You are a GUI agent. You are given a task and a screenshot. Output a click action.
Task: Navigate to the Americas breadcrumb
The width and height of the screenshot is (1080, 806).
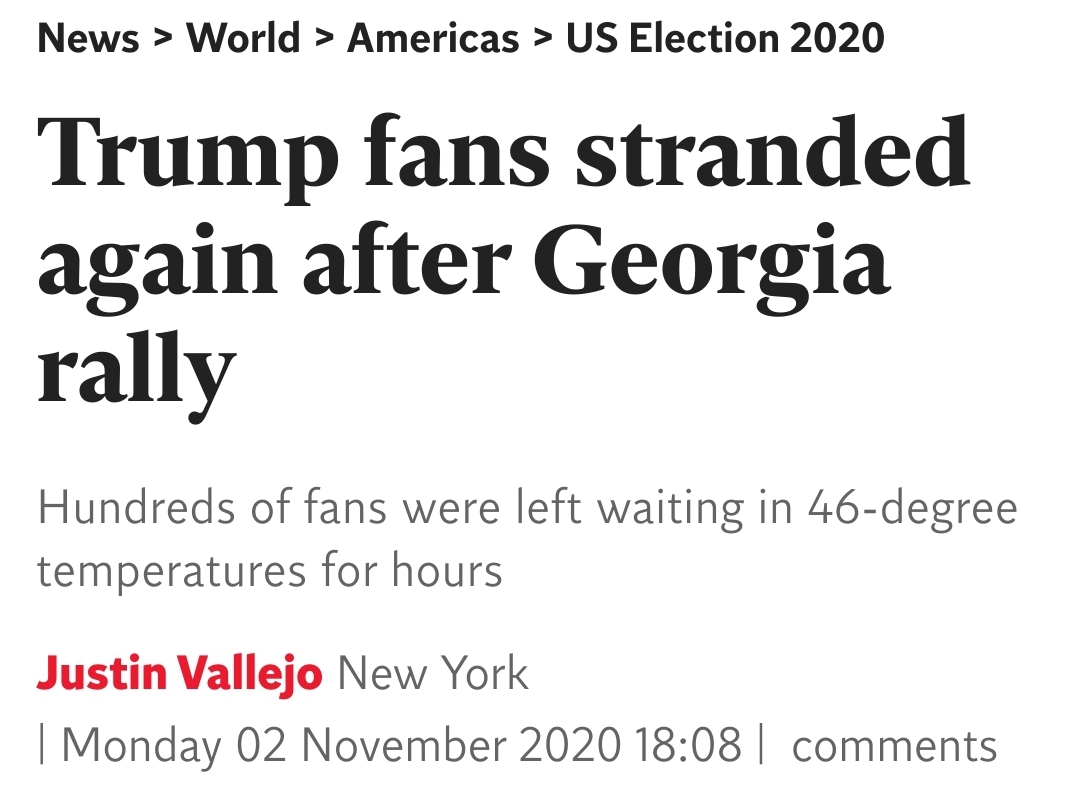[x=433, y=38]
